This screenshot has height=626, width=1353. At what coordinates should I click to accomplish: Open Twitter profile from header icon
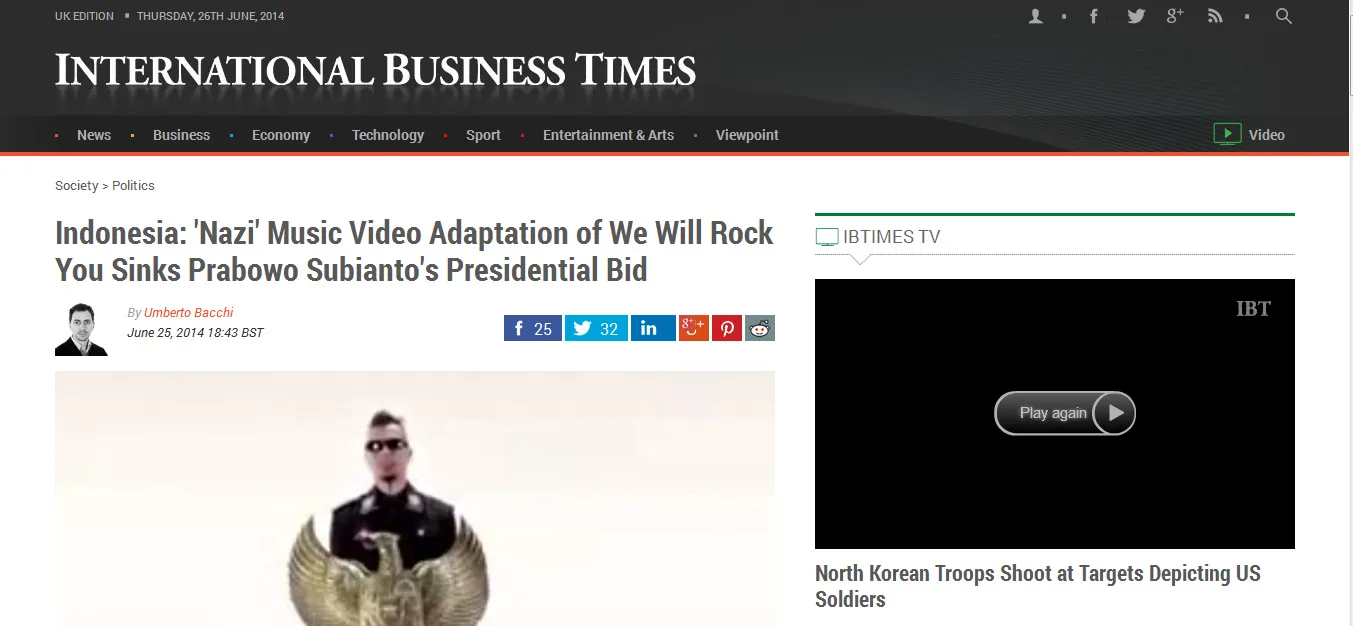(1136, 16)
